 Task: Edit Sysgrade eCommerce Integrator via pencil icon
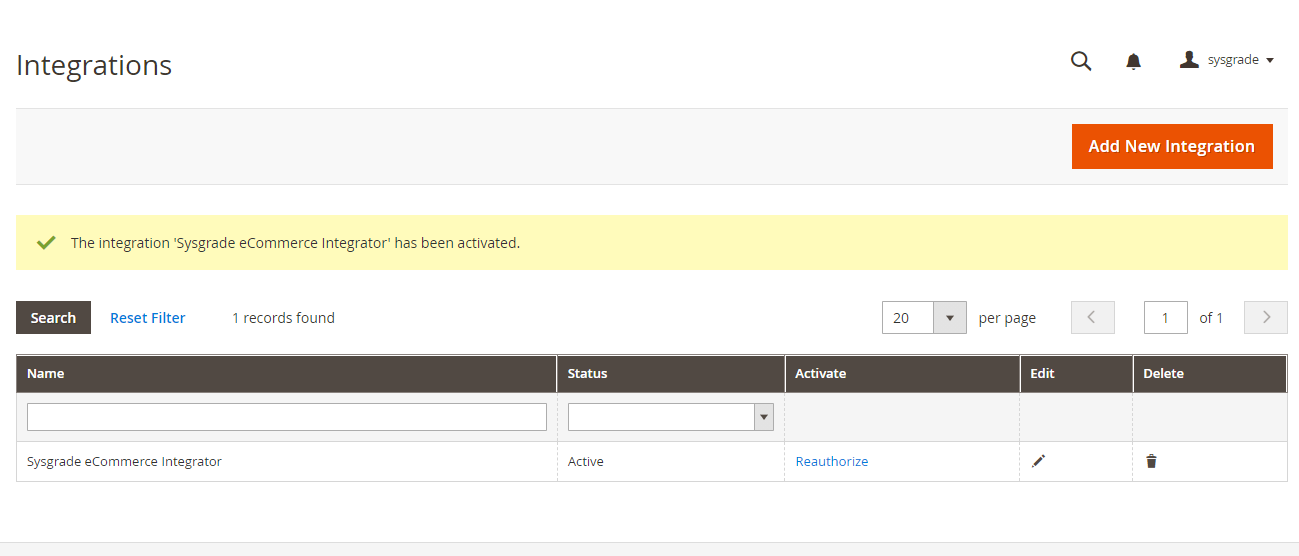1039,461
